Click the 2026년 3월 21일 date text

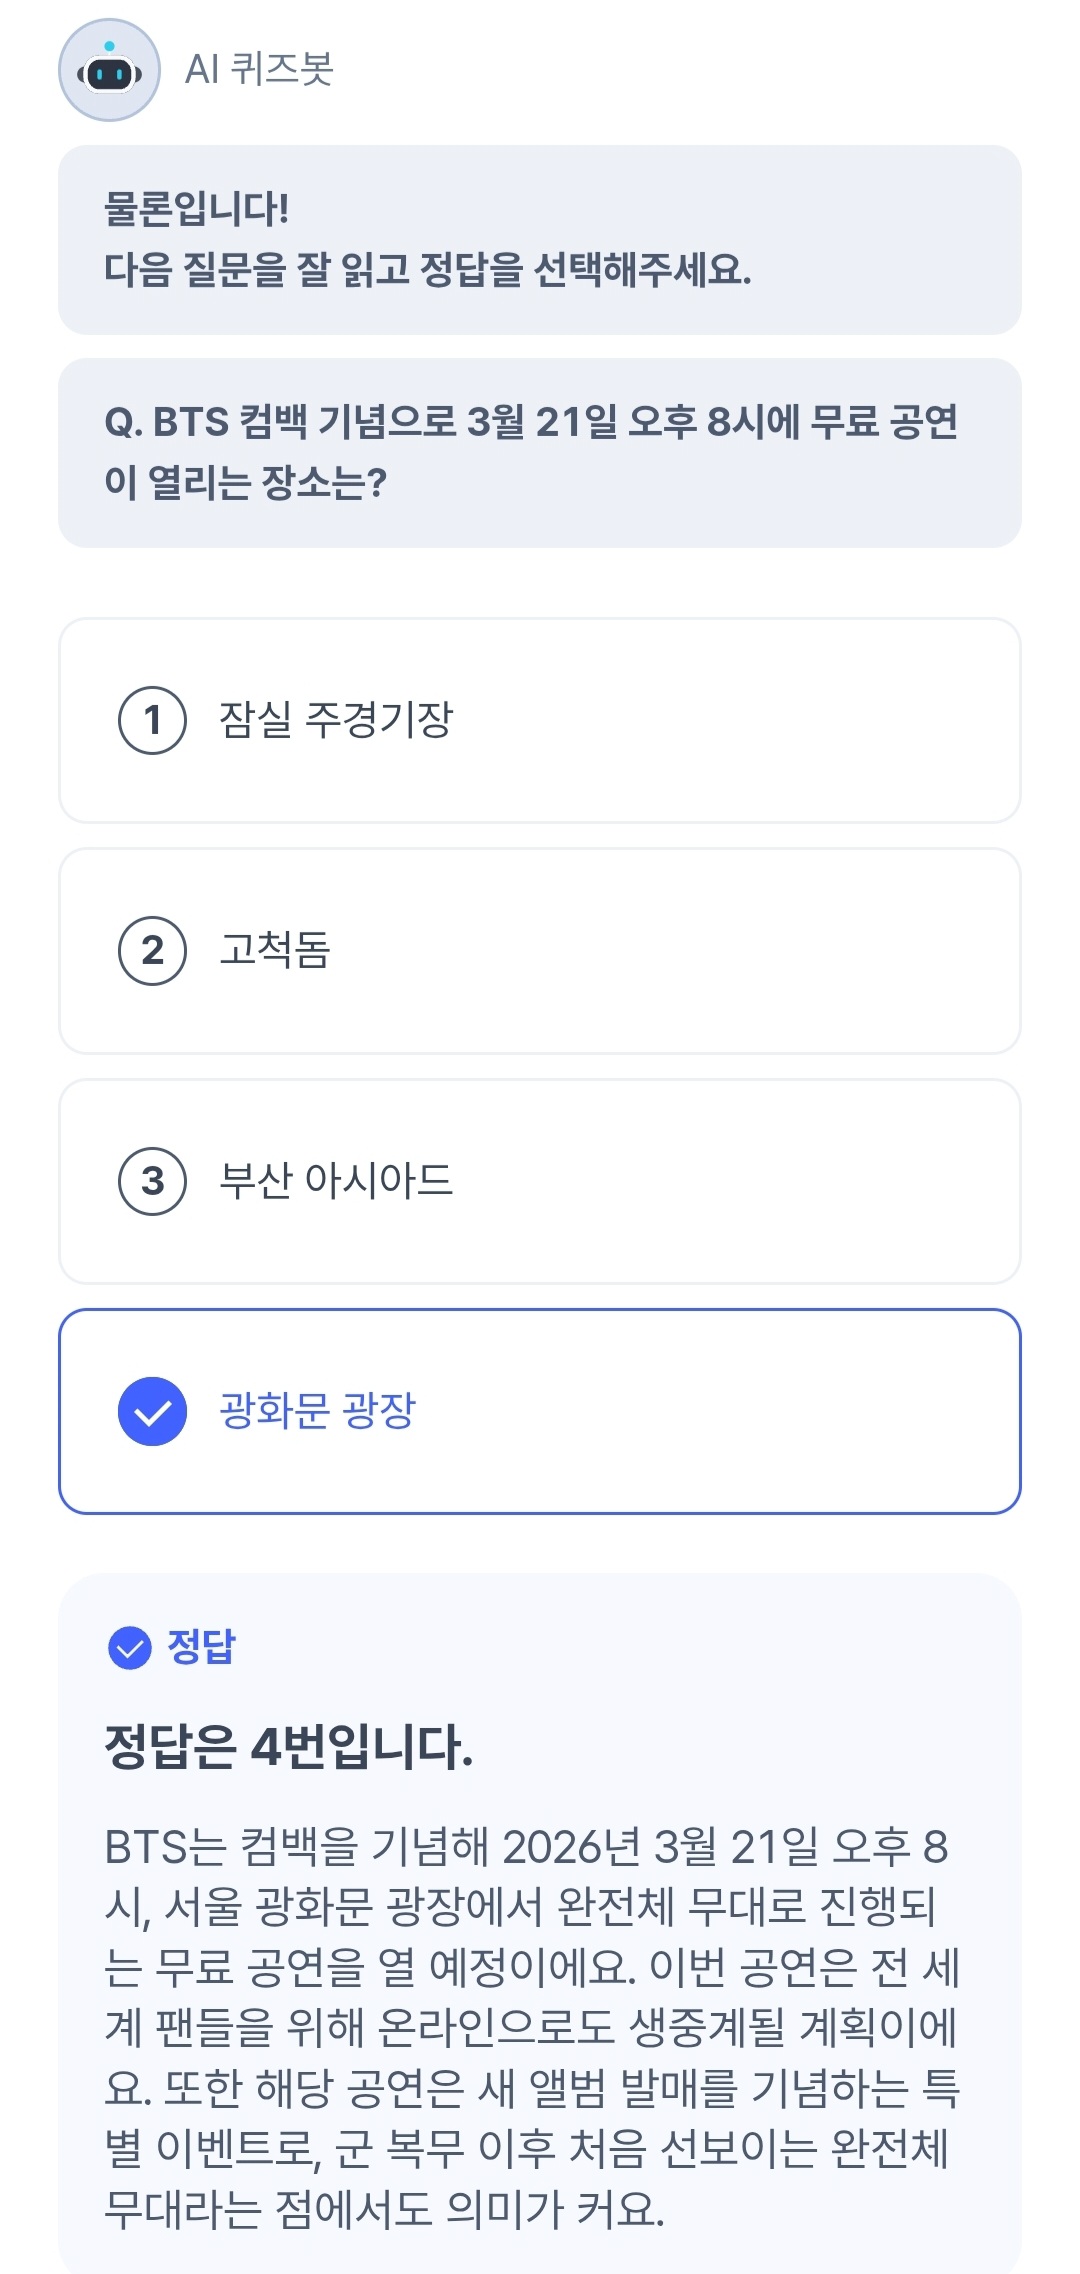pyautogui.click(x=660, y=1847)
